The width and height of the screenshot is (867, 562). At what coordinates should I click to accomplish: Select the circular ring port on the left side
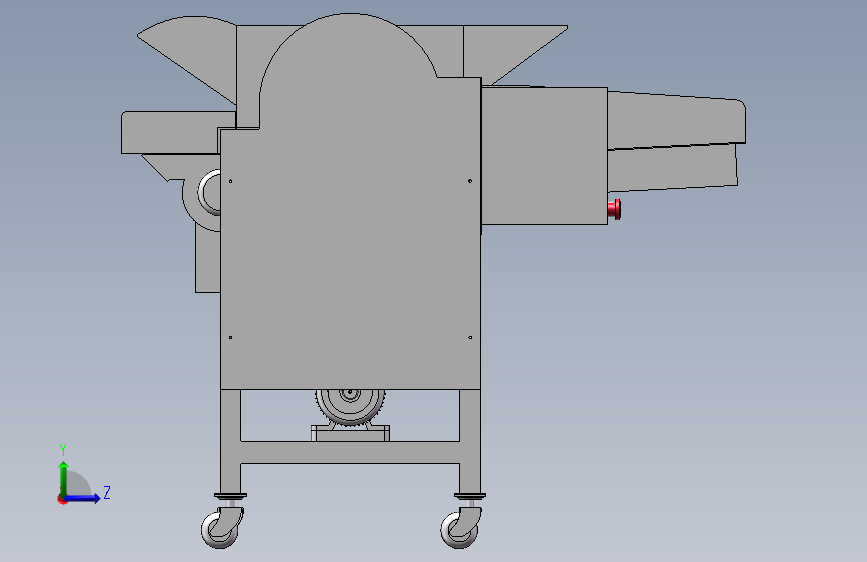click(x=210, y=192)
